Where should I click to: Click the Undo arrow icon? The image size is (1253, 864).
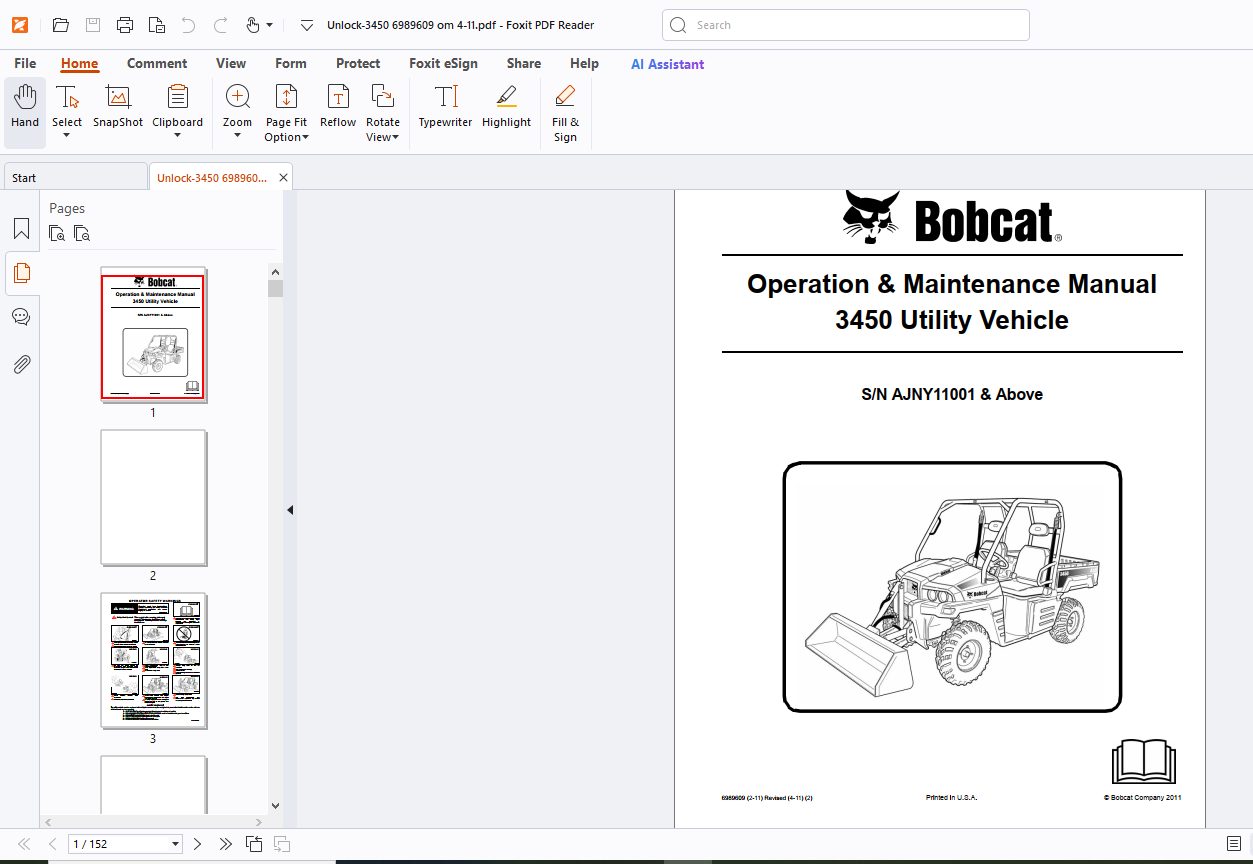point(188,25)
